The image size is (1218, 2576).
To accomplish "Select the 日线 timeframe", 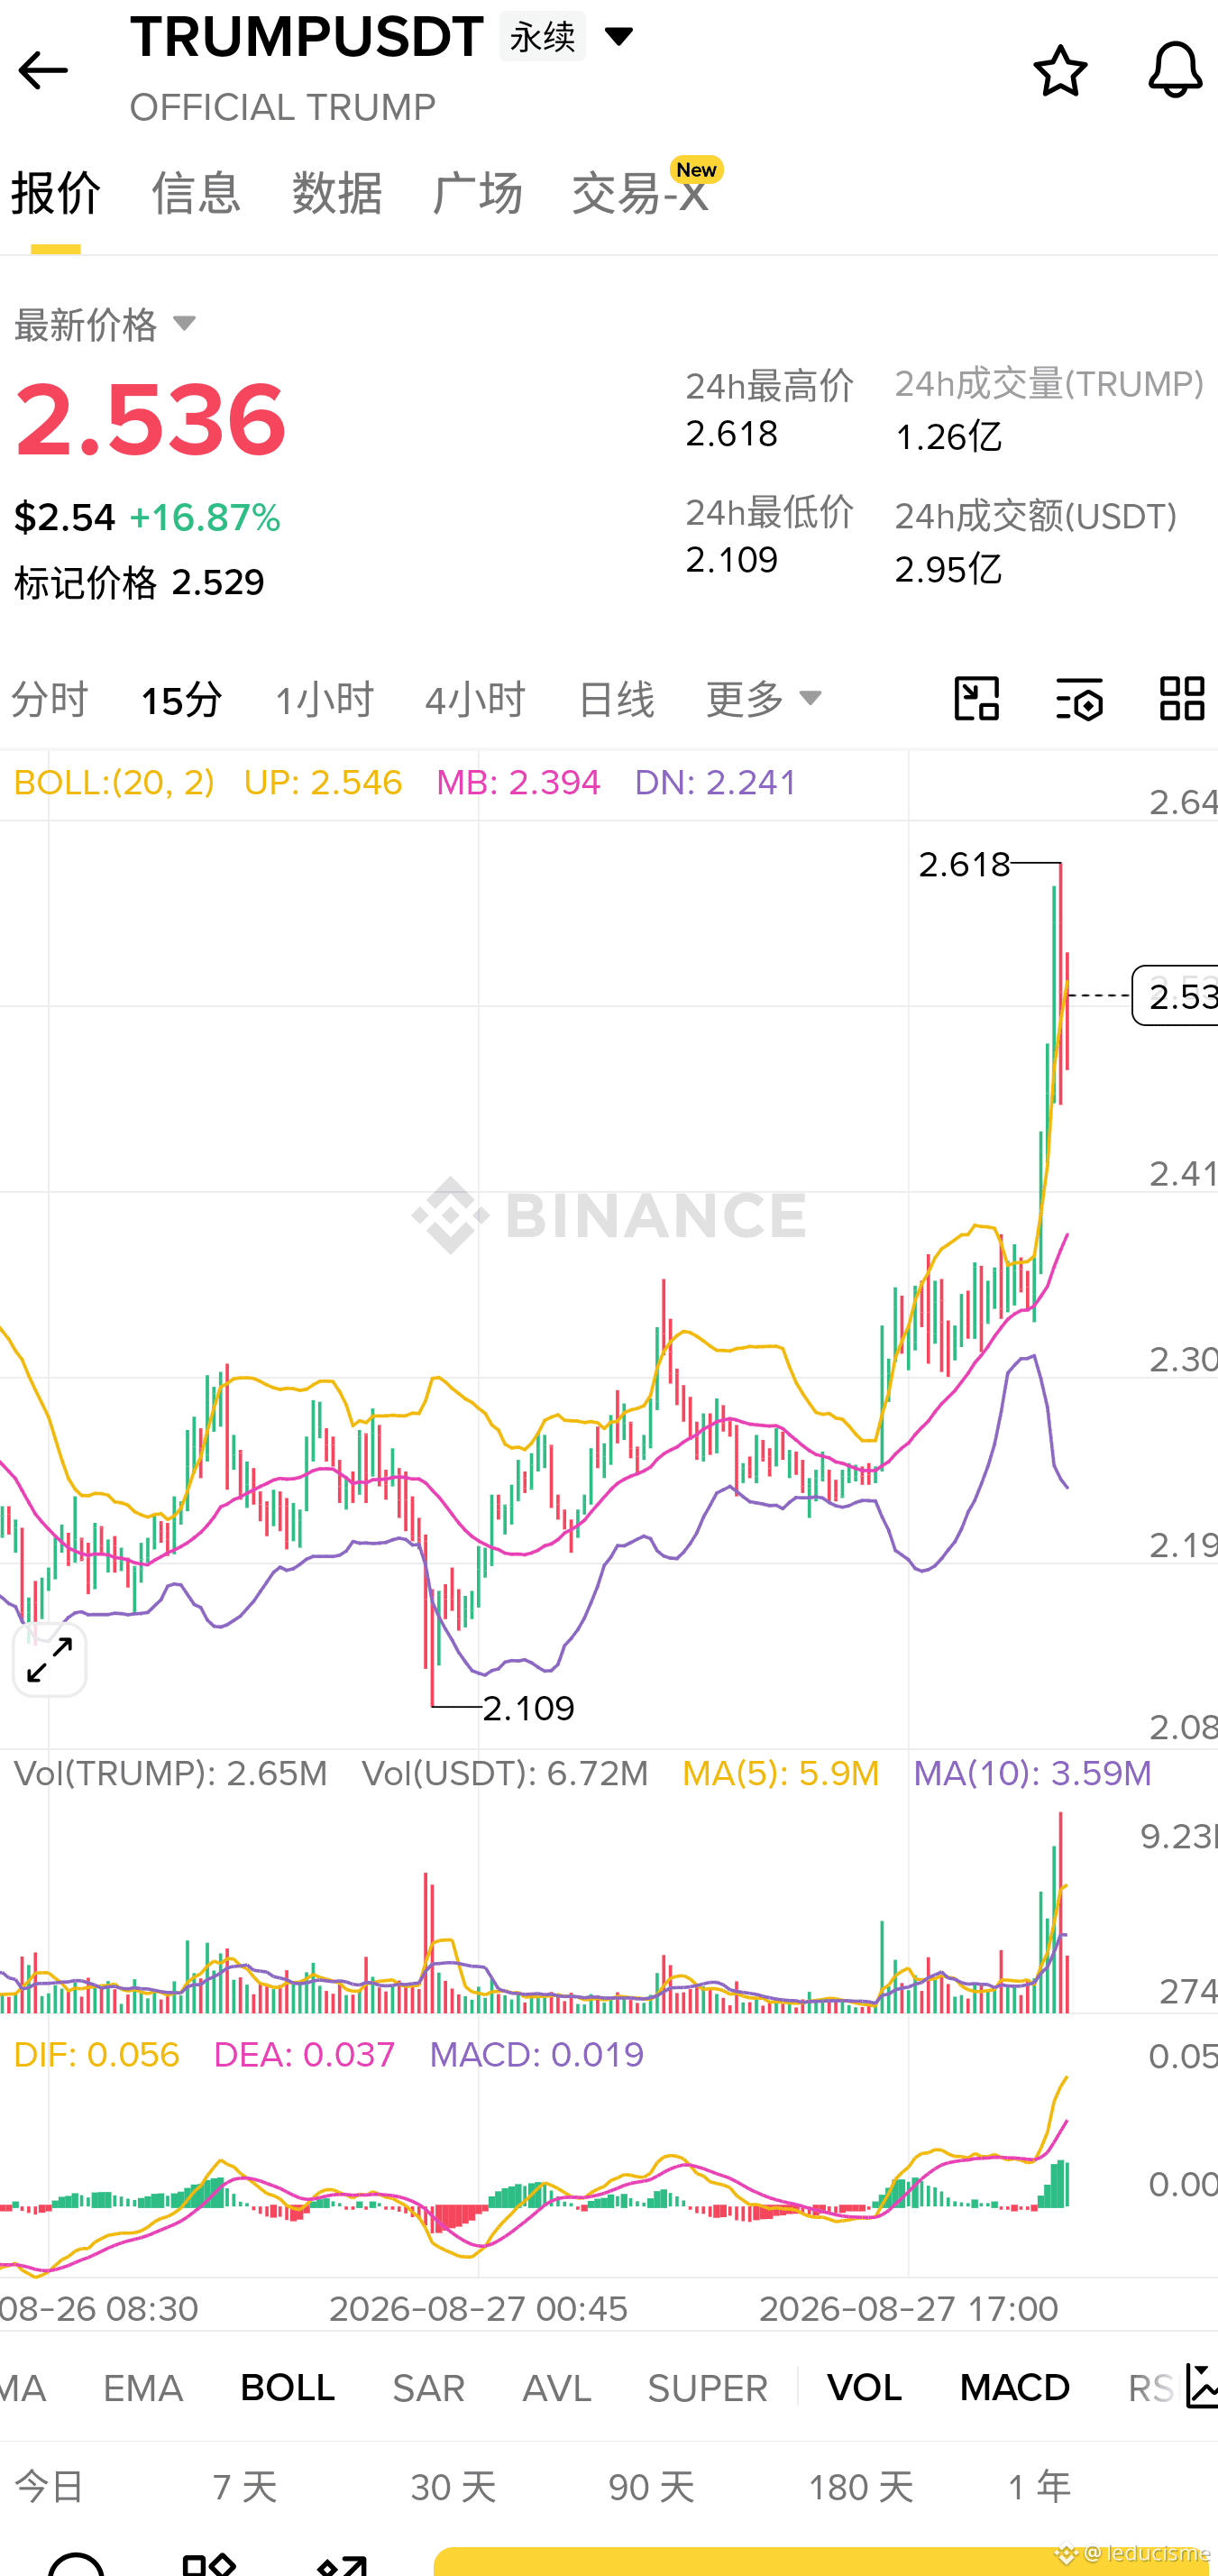I will tap(616, 699).
